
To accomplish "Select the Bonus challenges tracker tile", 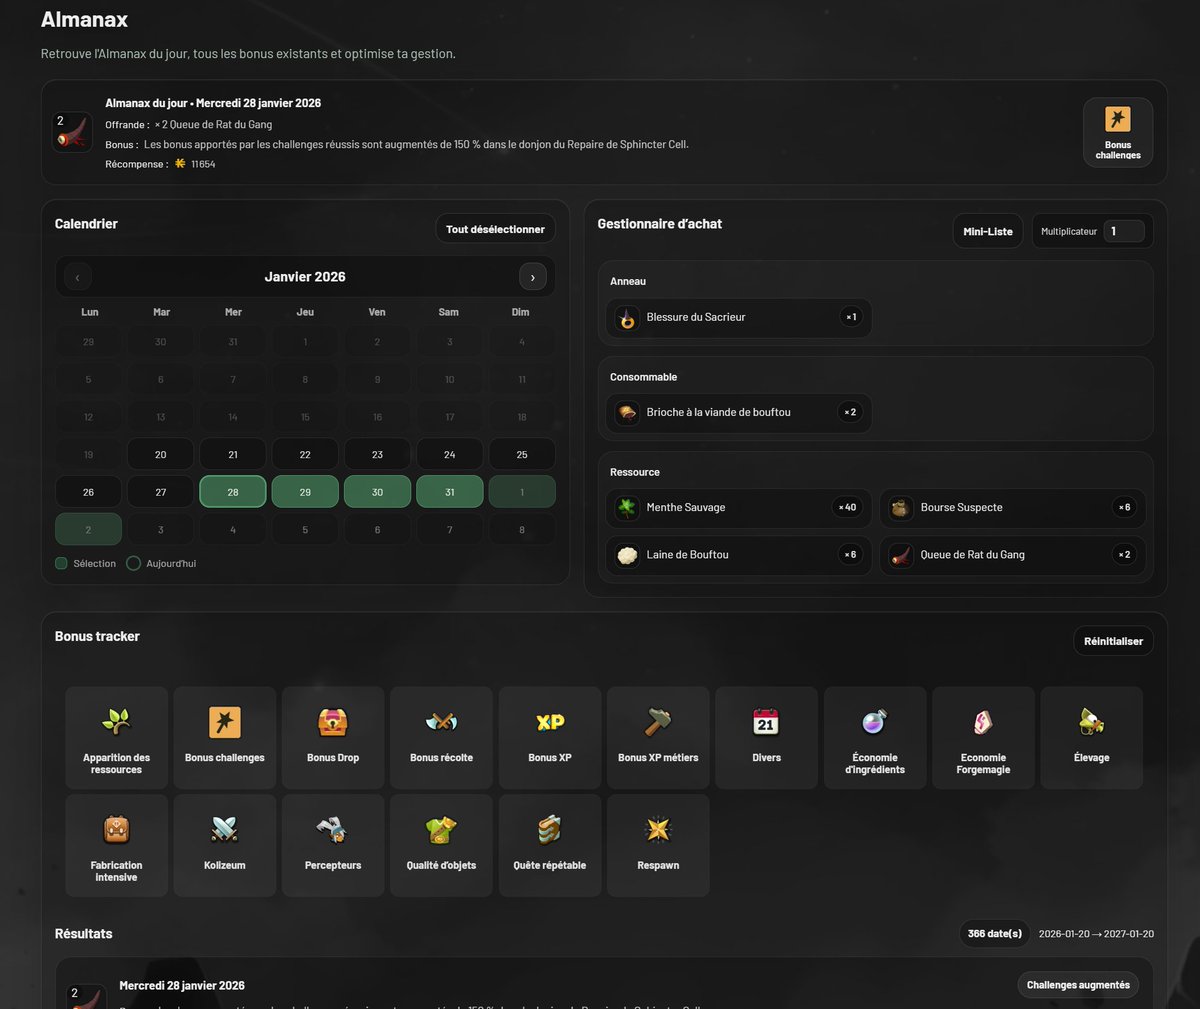I will 225,738.
